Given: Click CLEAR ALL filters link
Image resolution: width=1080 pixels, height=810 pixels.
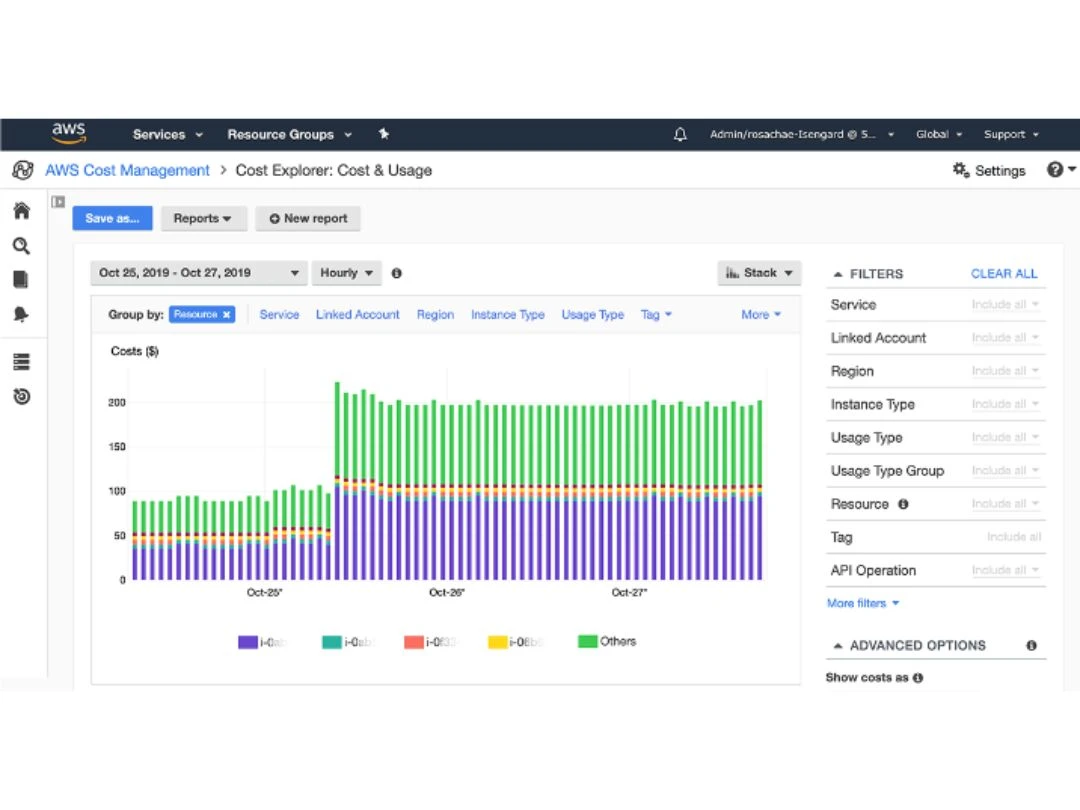Looking at the screenshot, I should (x=1004, y=273).
